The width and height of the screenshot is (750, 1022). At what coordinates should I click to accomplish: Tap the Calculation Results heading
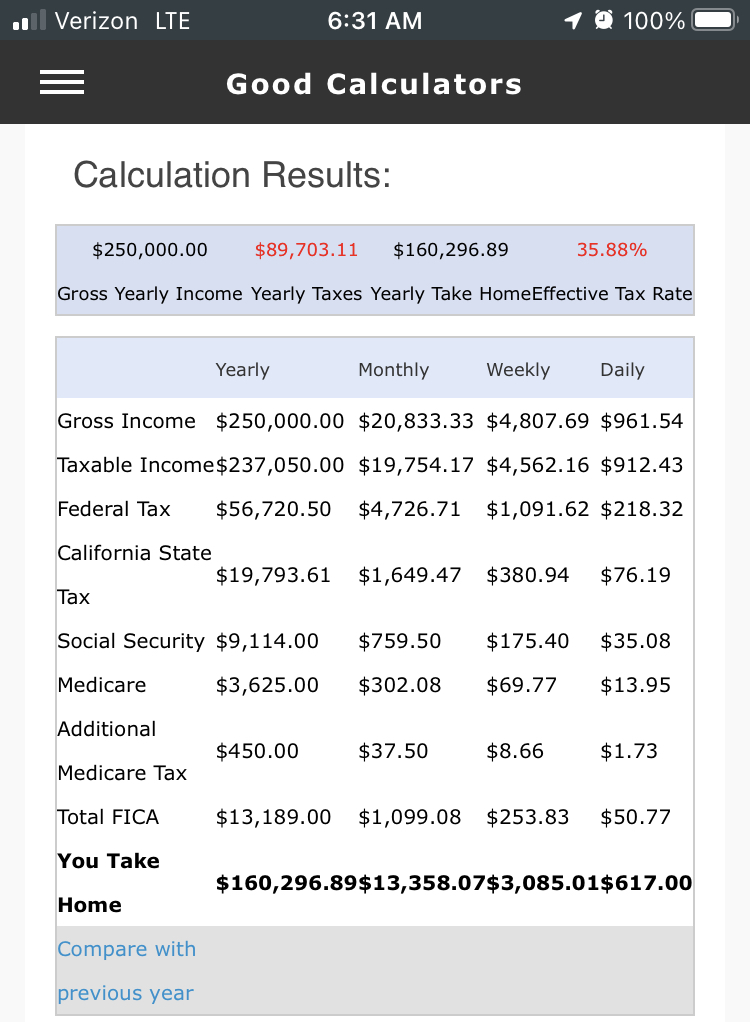coord(231,176)
